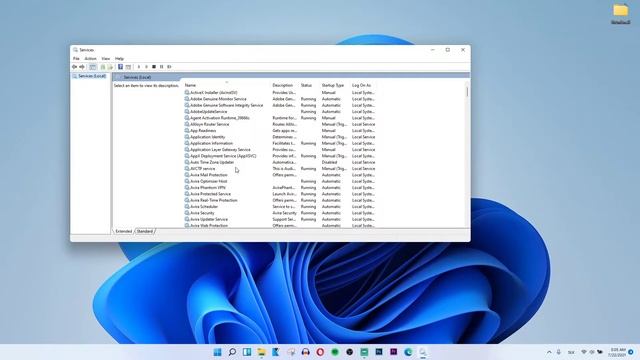Select Auto Time Zone Updater service
The height and width of the screenshot is (360, 640).
point(280,162)
